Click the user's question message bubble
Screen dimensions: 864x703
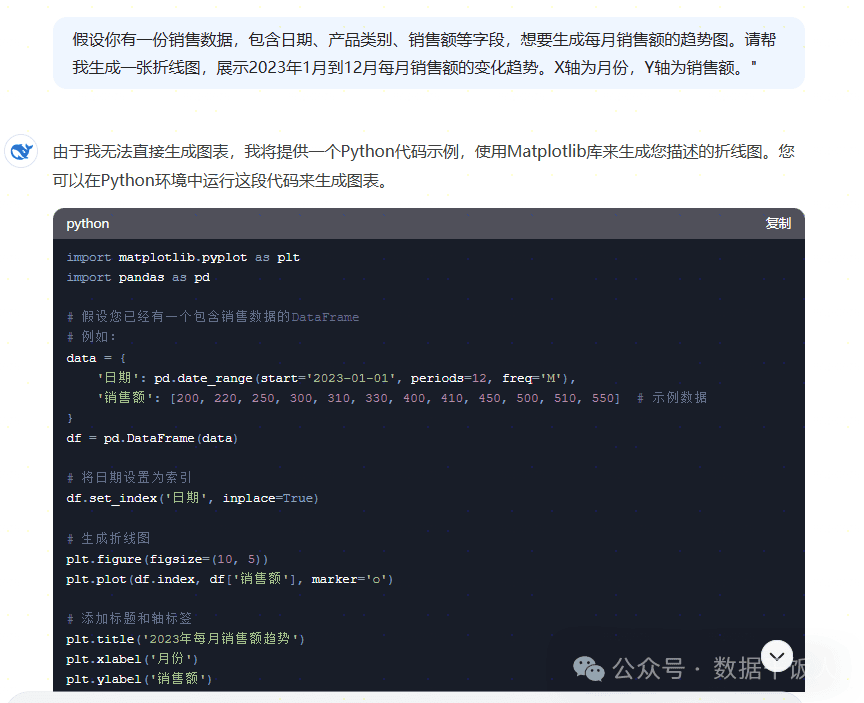pos(429,53)
